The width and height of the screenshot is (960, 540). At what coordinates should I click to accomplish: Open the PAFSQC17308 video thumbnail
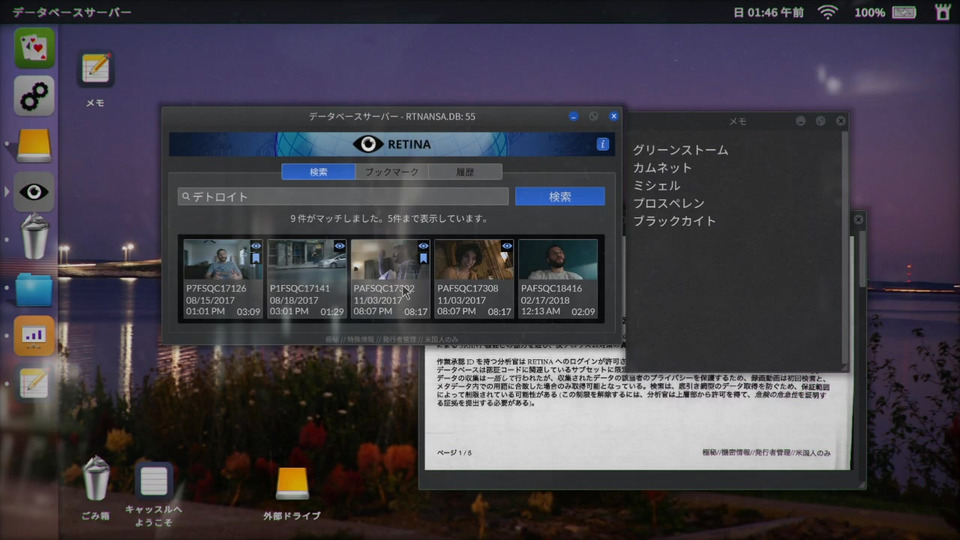[474, 260]
